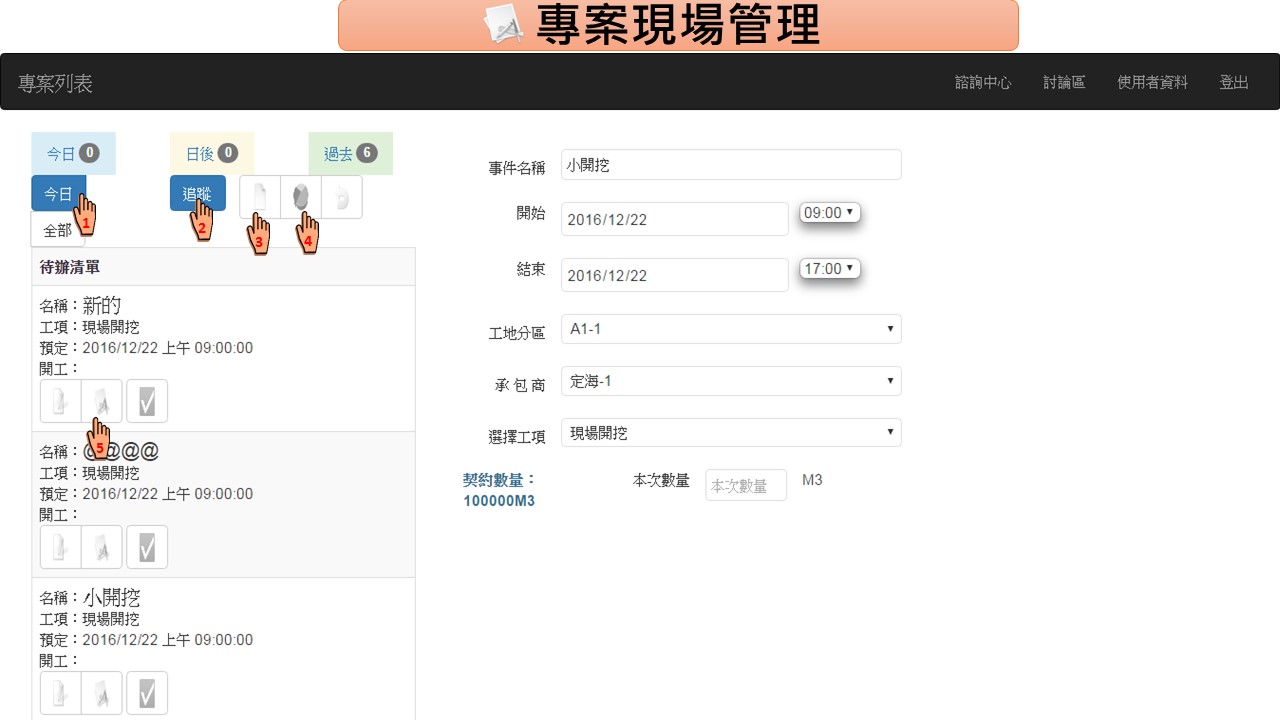Check the completion checkmark for @@@@ item
This screenshot has height=720, width=1280.
(147, 547)
